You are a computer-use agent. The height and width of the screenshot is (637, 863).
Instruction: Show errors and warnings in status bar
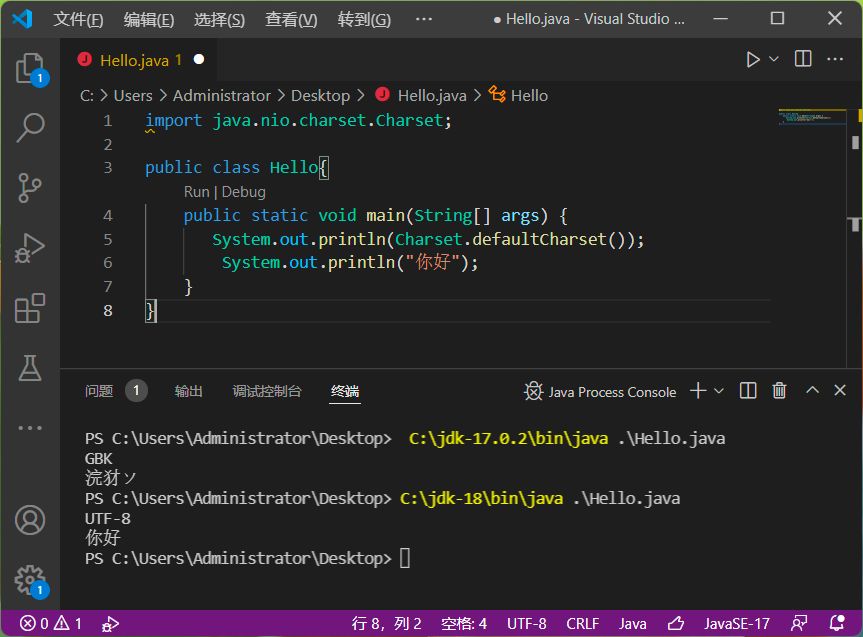(51, 624)
